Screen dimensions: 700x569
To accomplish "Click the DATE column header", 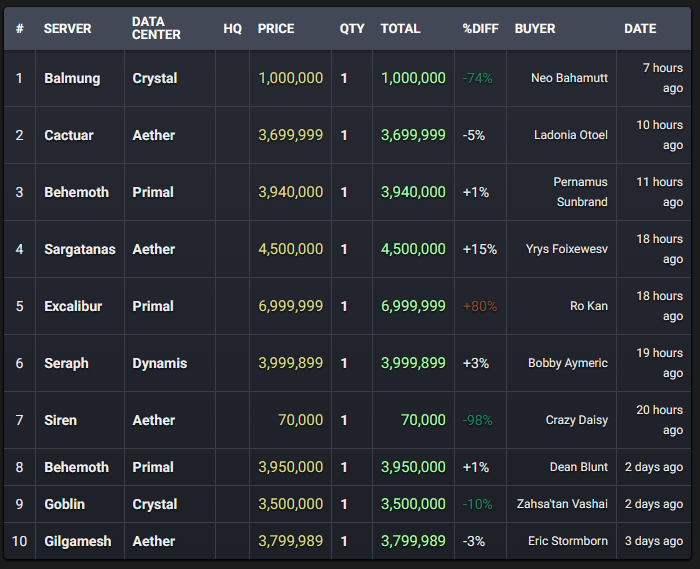I will [640, 29].
